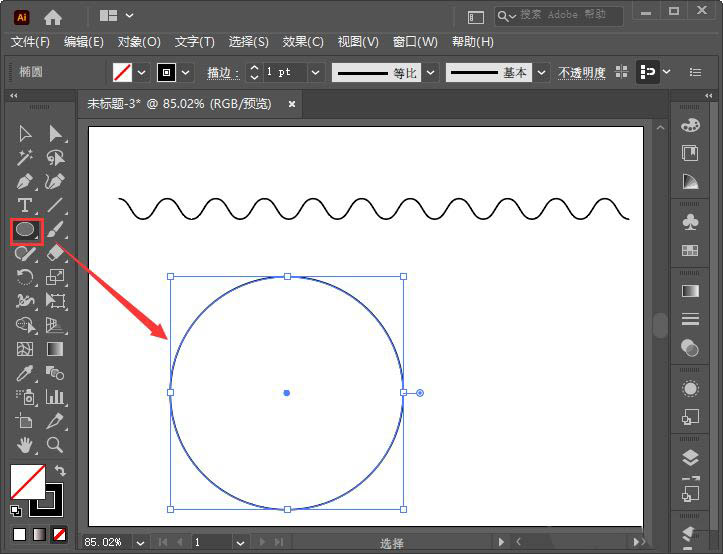This screenshot has height=554, width=723.
Task: Set paint mode to Gradient
Action: pyautogui.click(x=39, y=535)
